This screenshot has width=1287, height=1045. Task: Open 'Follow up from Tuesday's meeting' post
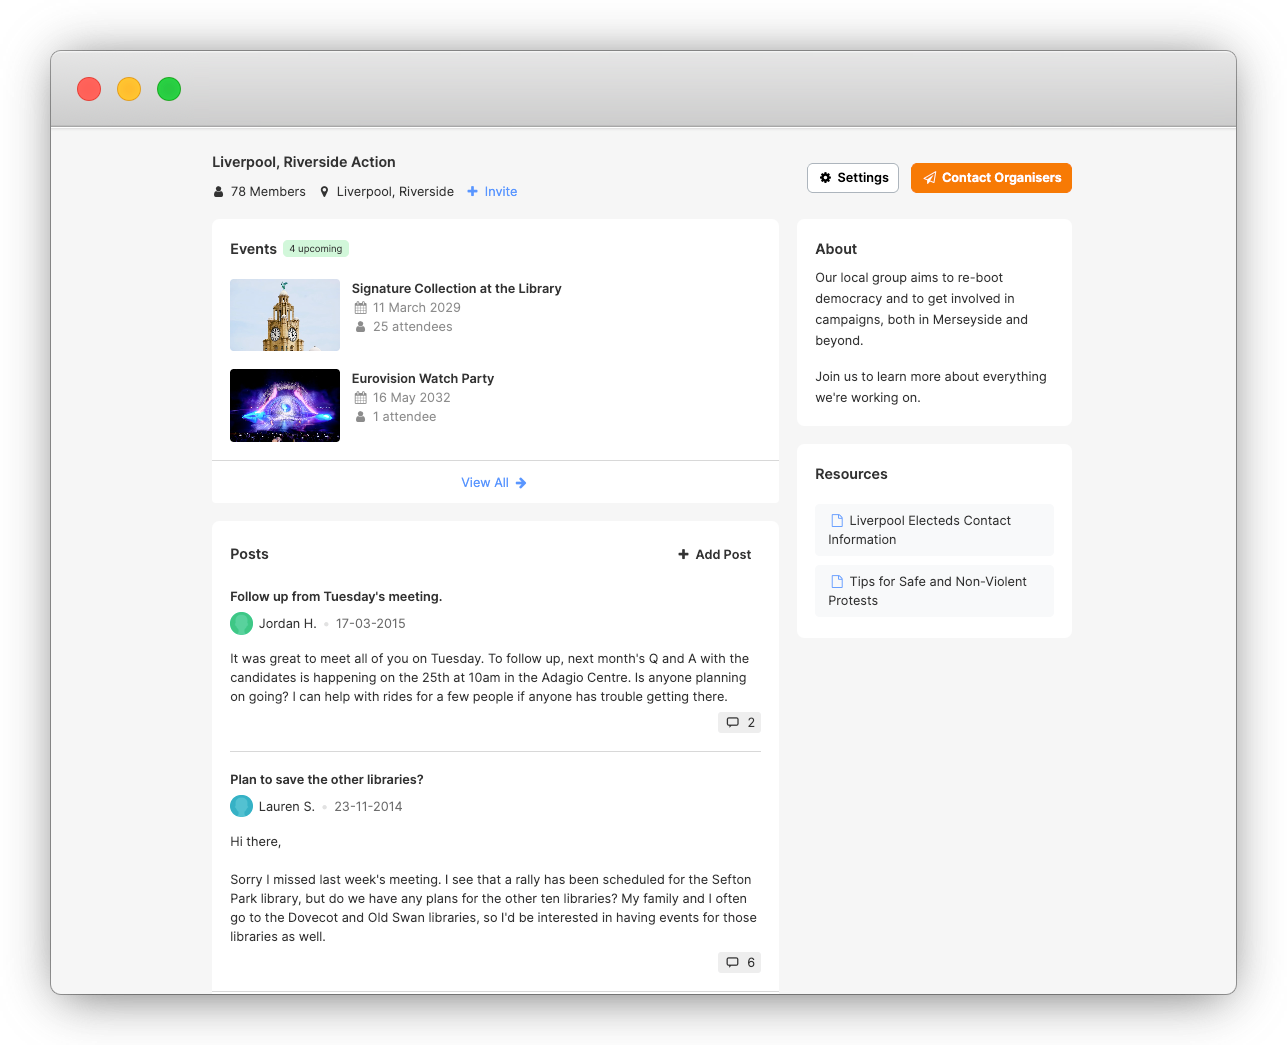(x=336, y=596)
